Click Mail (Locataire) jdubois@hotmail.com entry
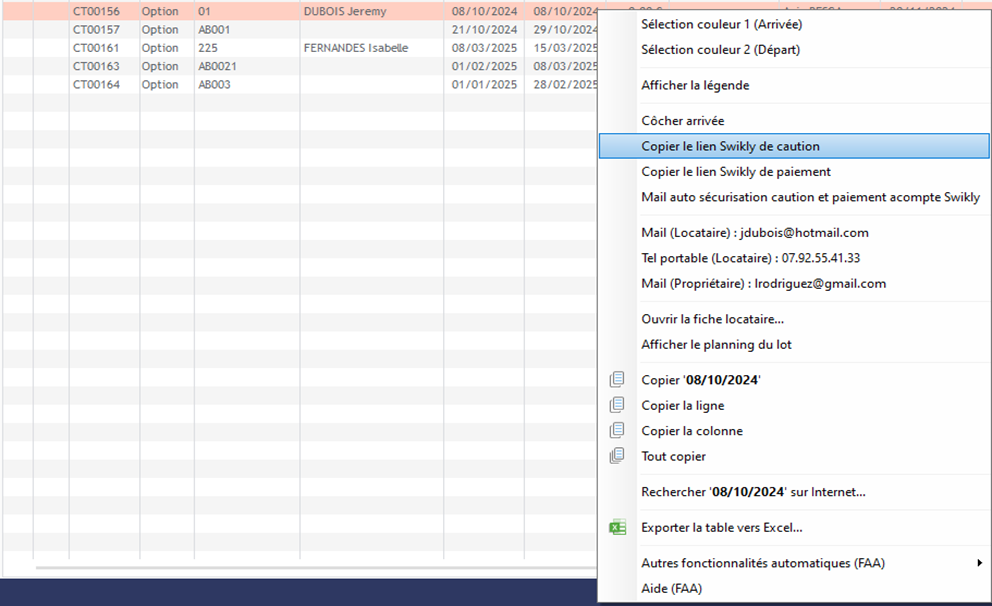992x606 pixels. point(755,233)
